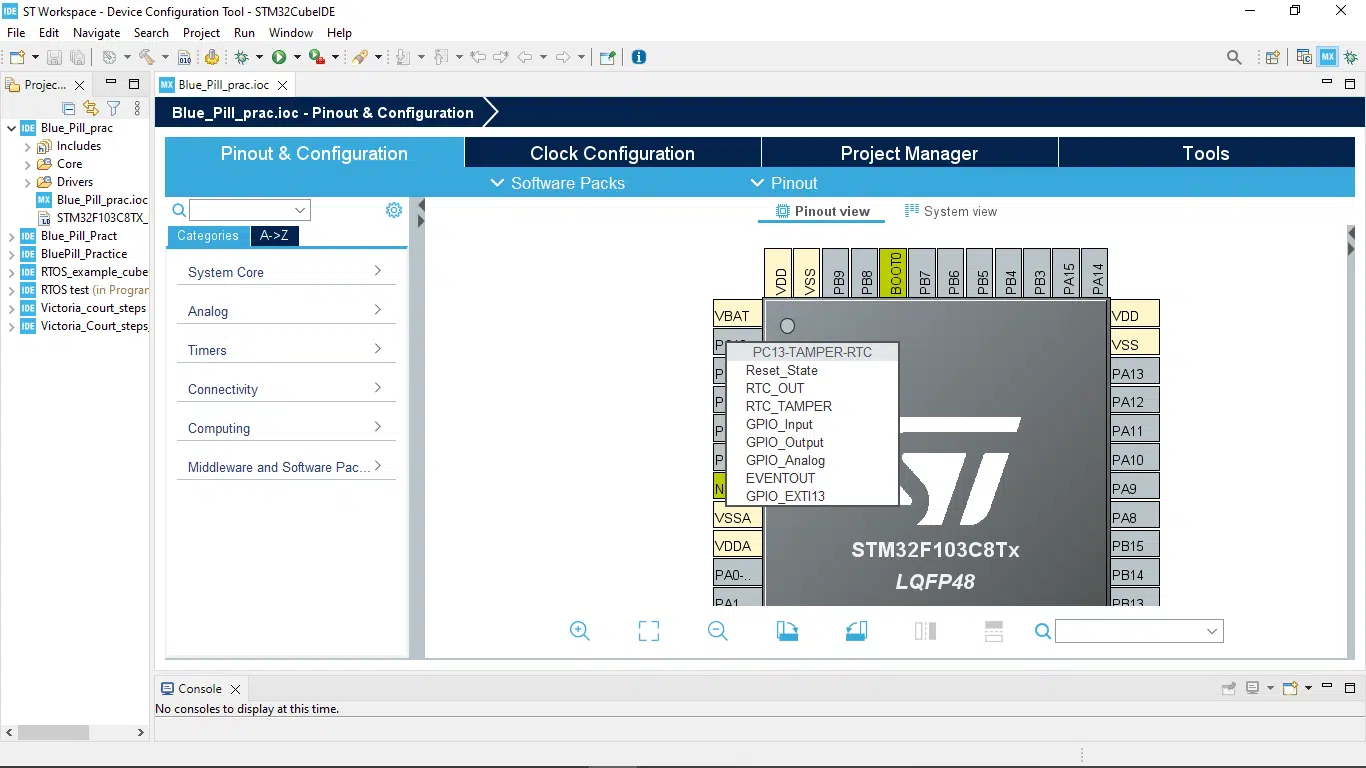Screen dimensions: 1366x768
Task: Open the categories settings gear icon
Action: 394,210
